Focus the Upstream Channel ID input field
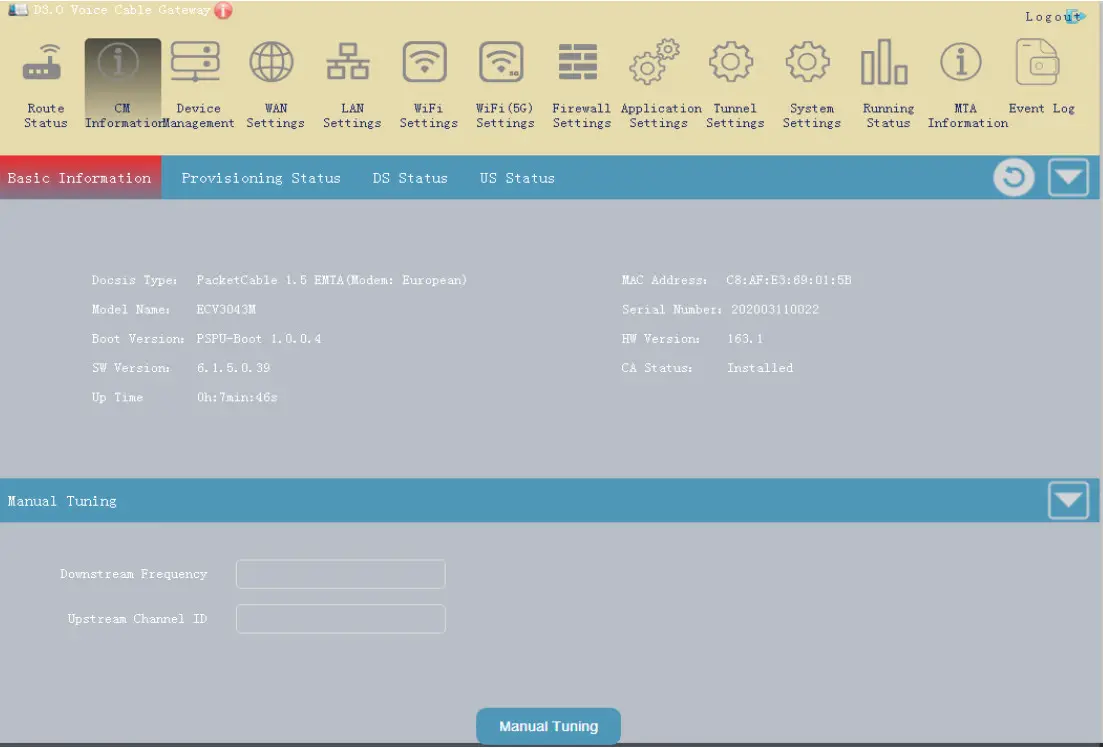The image size is (1103, 748). (x=340, y=619)
